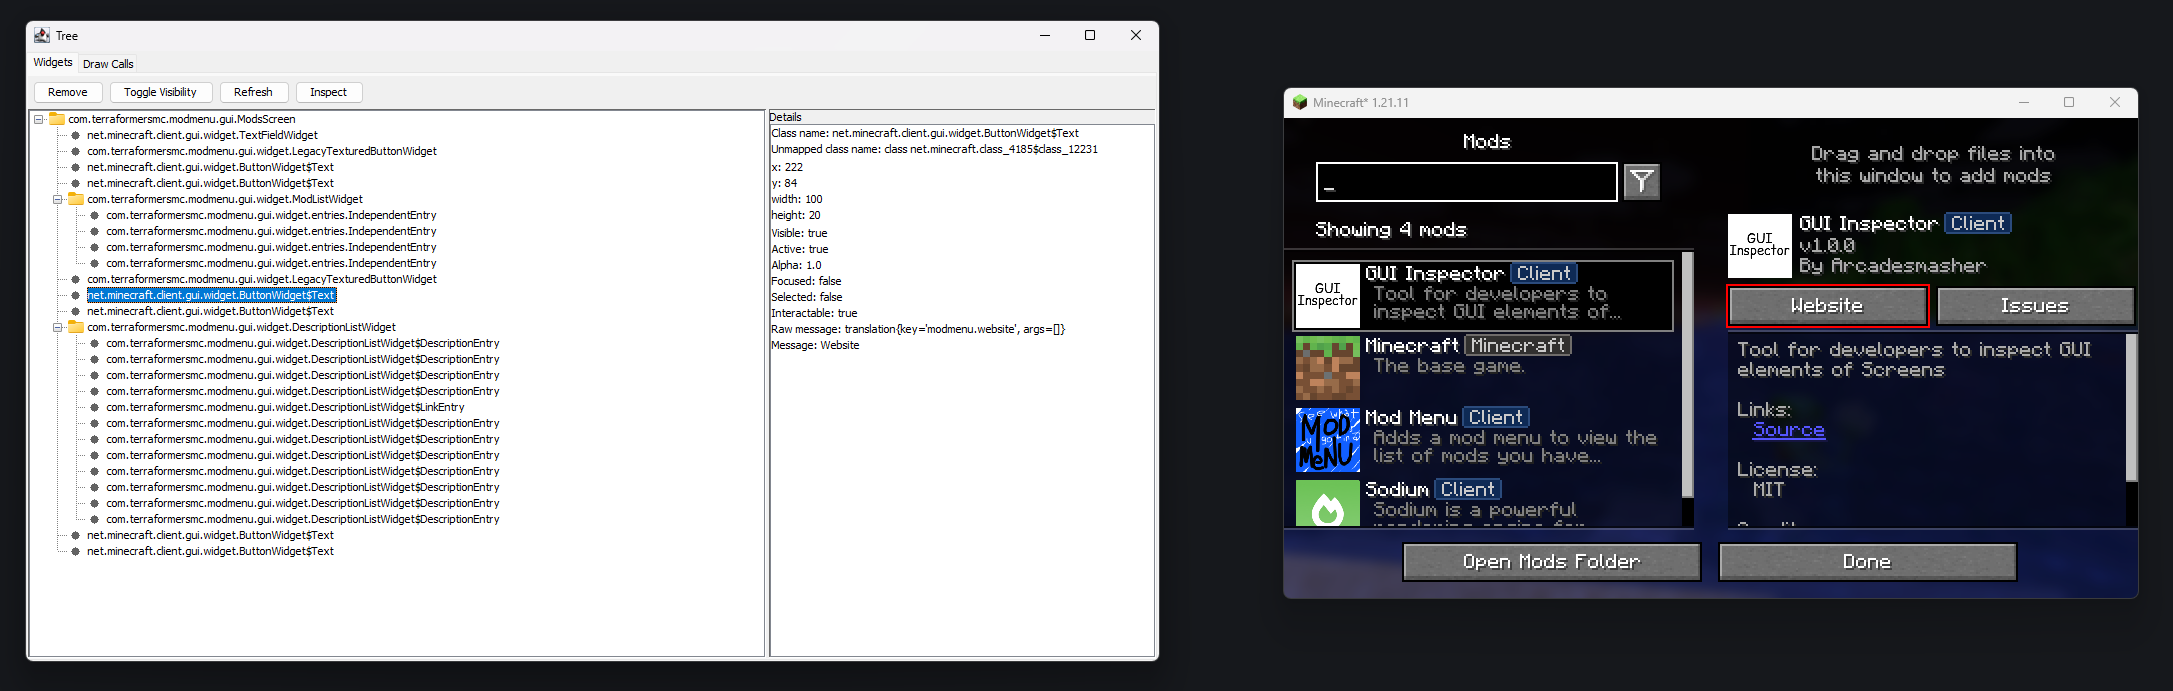Collapse the ModListWidget tree node

coord(58,199)
